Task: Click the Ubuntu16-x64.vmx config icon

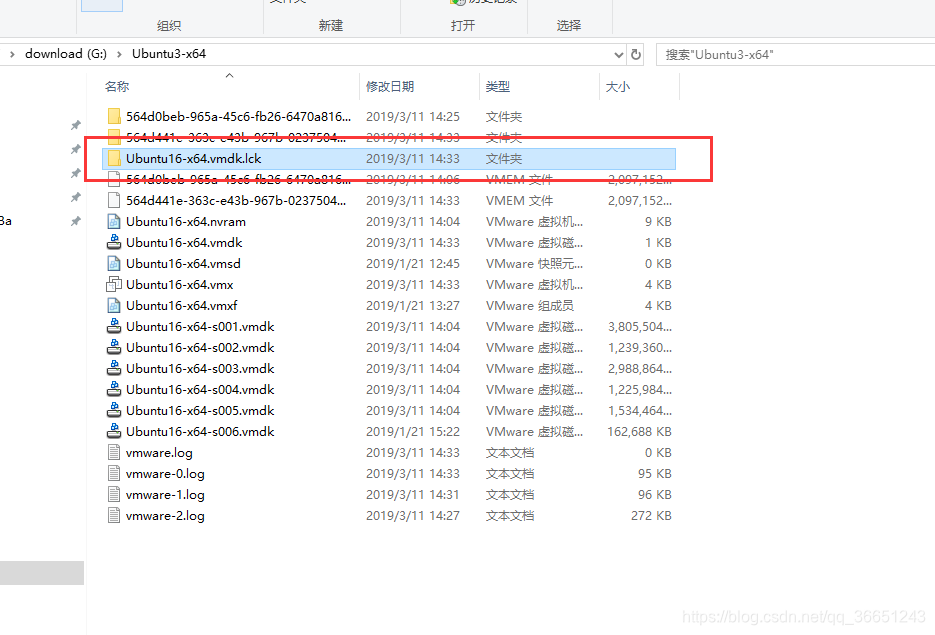Action: pos(114,284)
